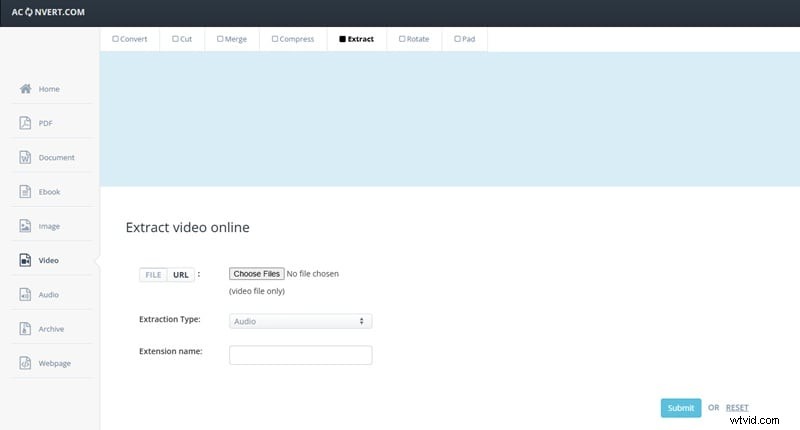Go to the Merge tab
This screenshot has width=800, height=430.
232,39
